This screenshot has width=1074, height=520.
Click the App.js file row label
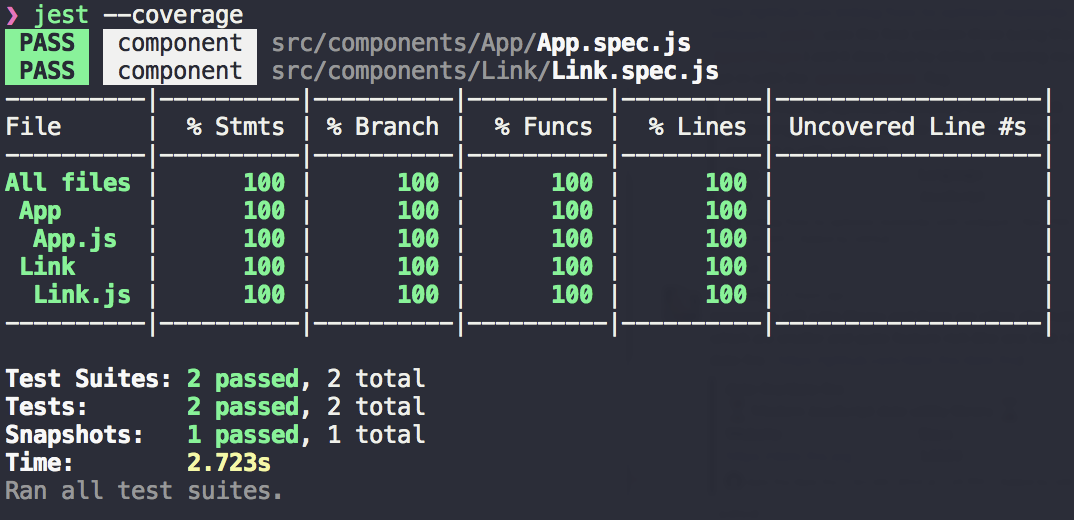[x=75, y=239]
